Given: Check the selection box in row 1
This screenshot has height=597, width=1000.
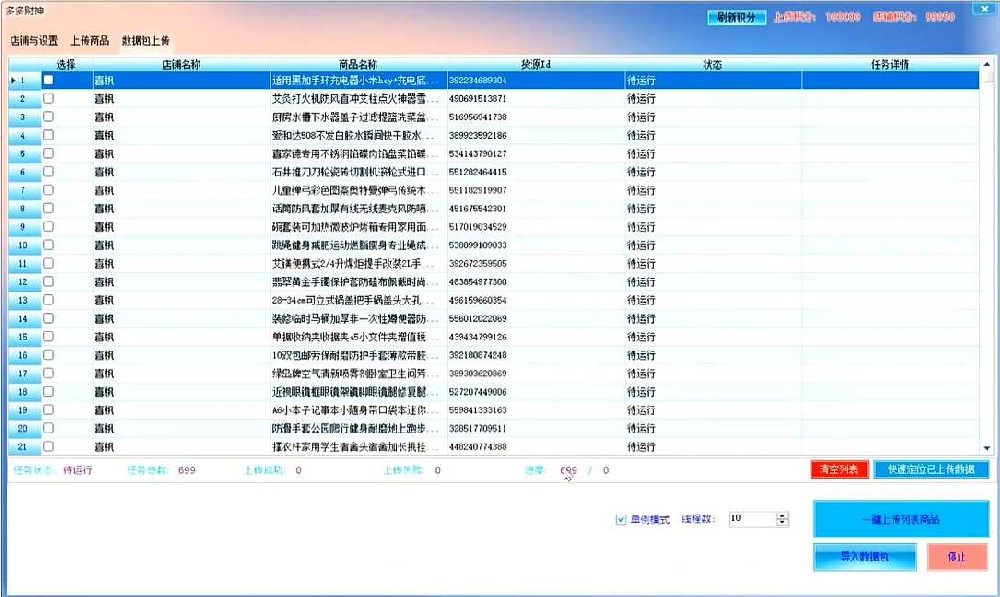Looking at the screenshot, I should (x=48, y=80).
